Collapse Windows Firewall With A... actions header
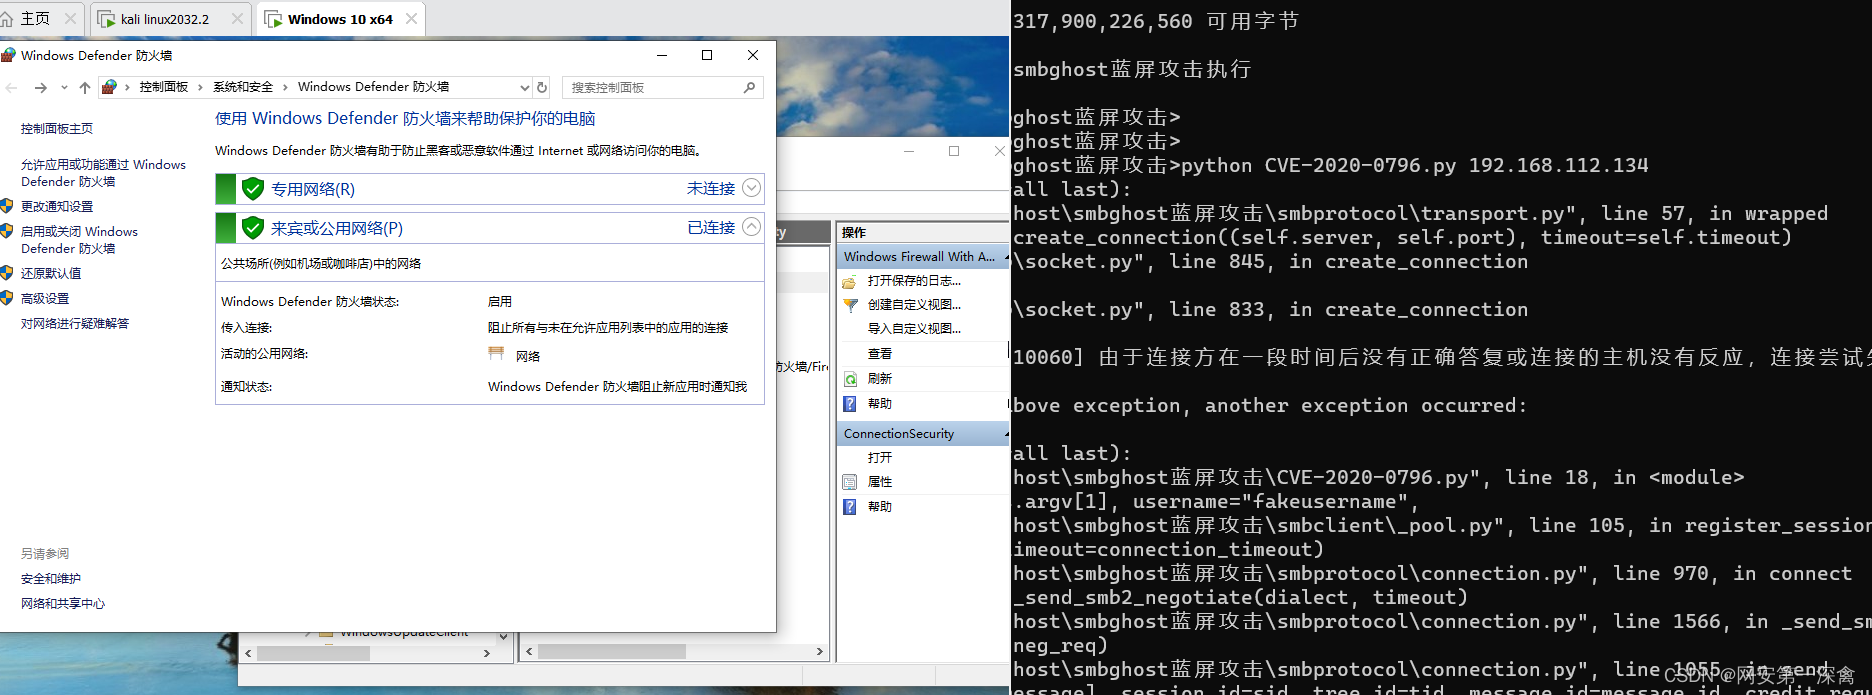Screen dimensions: 1872x695 click(x=922, y=257)
